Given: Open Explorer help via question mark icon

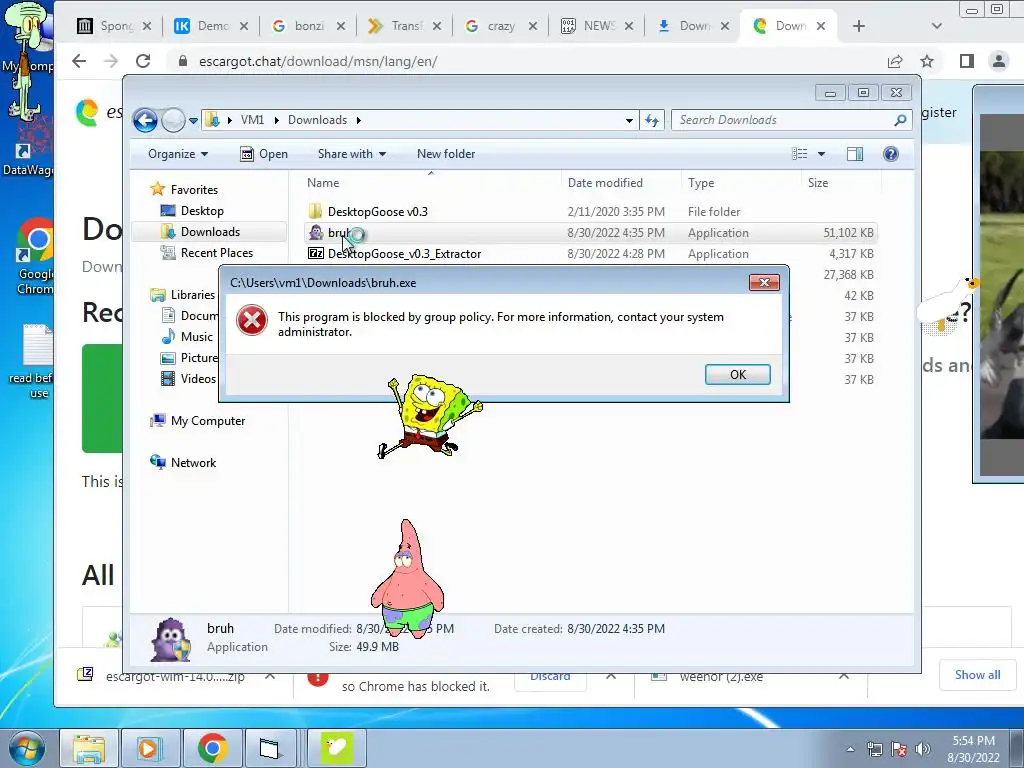Looking at the screenshot, I should pos(891,154).
